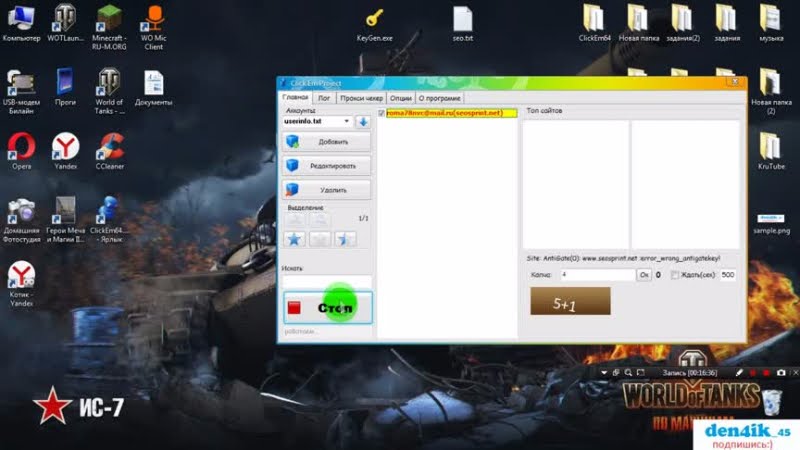The width and height of the screenshot is (800, 450).
Task: Click the Удалить account button
Action: coord(327,190)
